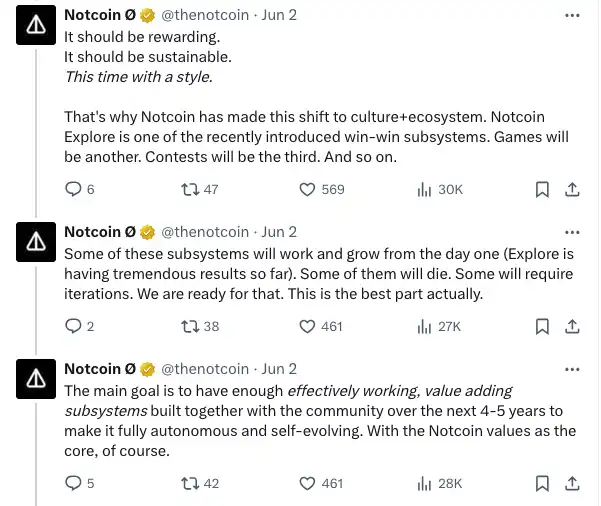Like the tweet with 569 likes
Image resolution: width=601 pixels, height=506 pixels.
[x=308, y=189]
